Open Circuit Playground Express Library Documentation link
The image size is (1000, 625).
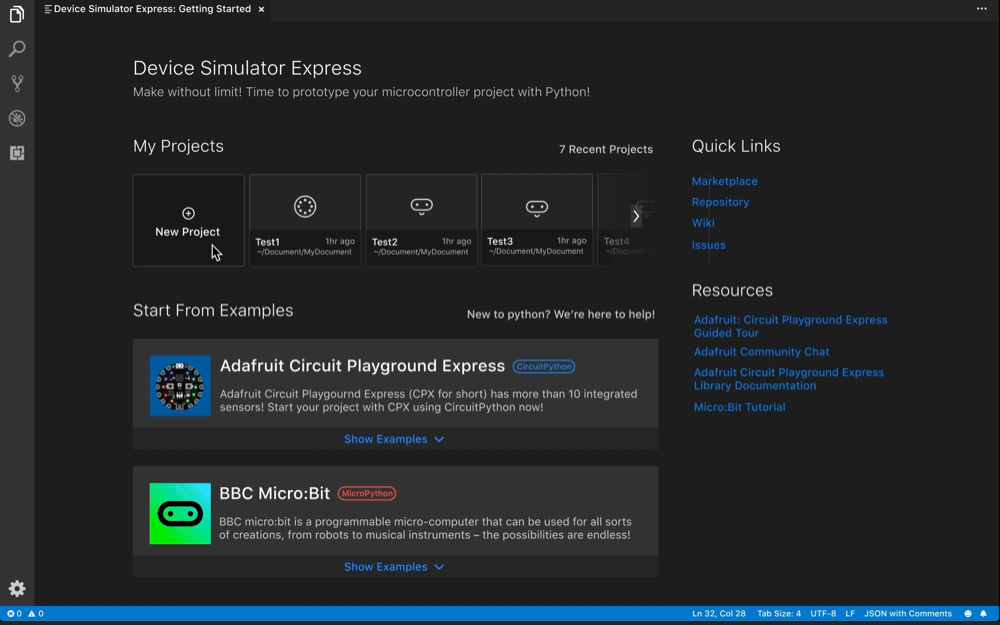789,379
